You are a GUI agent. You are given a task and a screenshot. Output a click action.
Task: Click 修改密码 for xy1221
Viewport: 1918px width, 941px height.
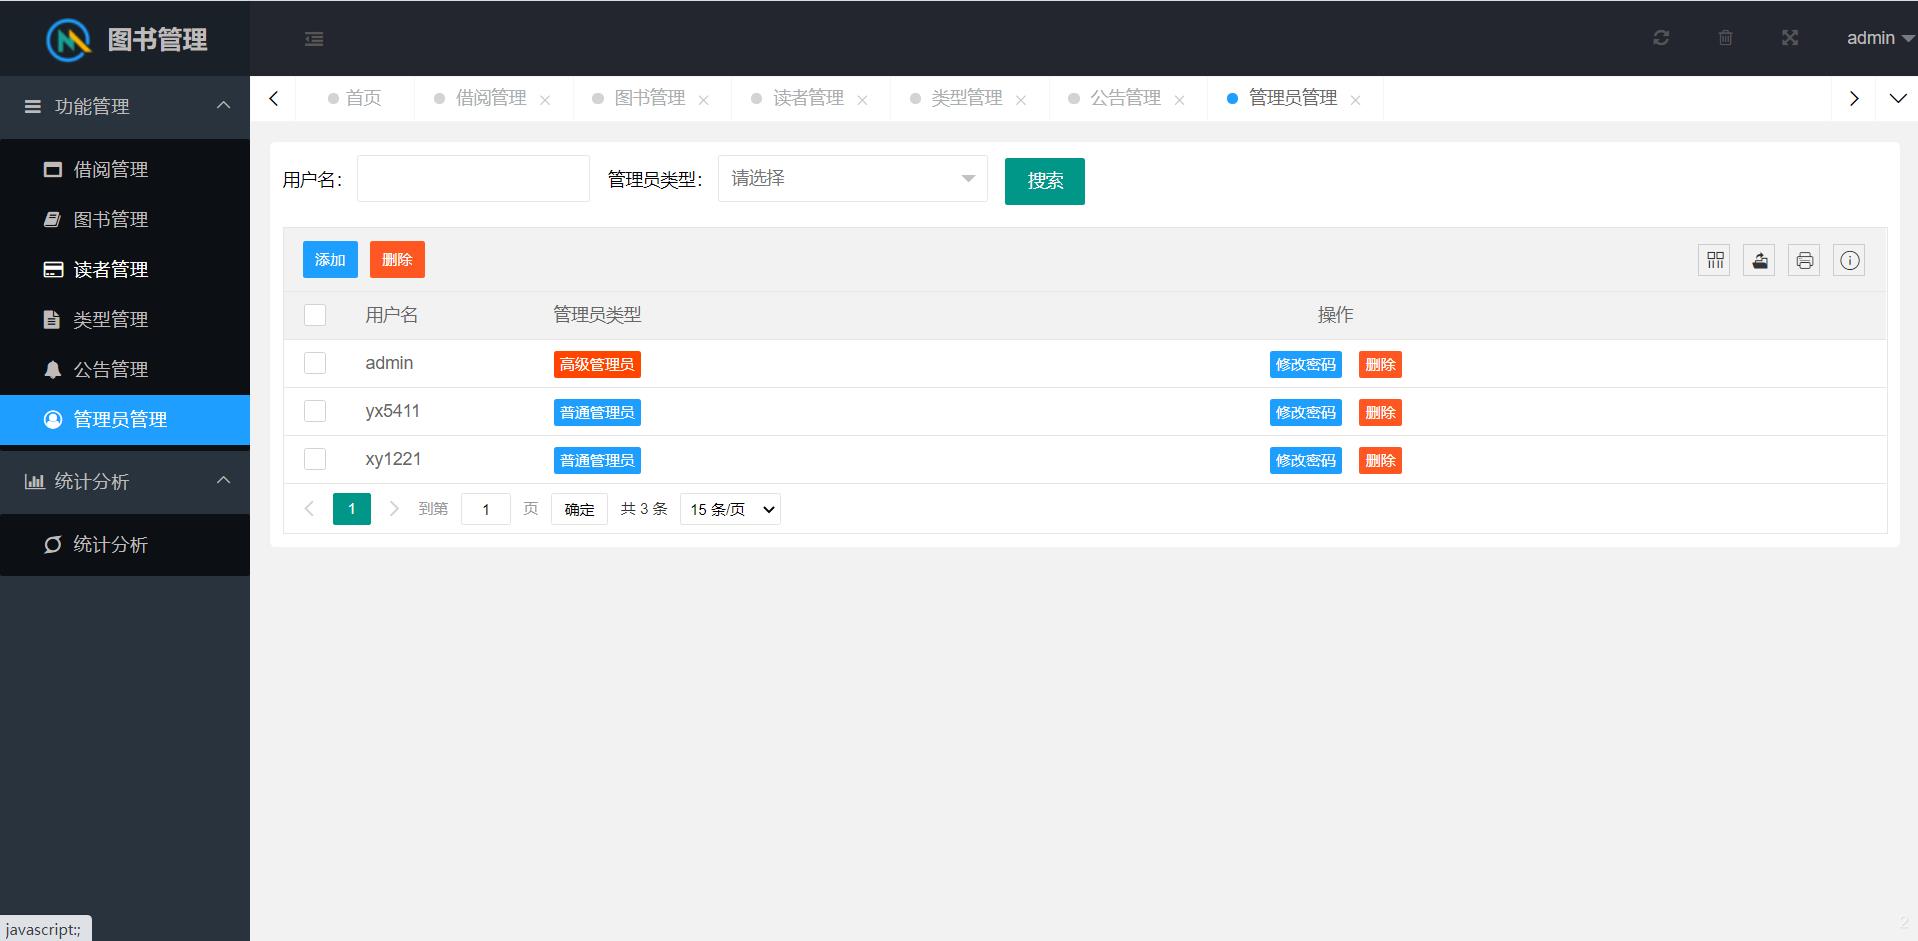pyautogui.click(x=1306, y=461)
